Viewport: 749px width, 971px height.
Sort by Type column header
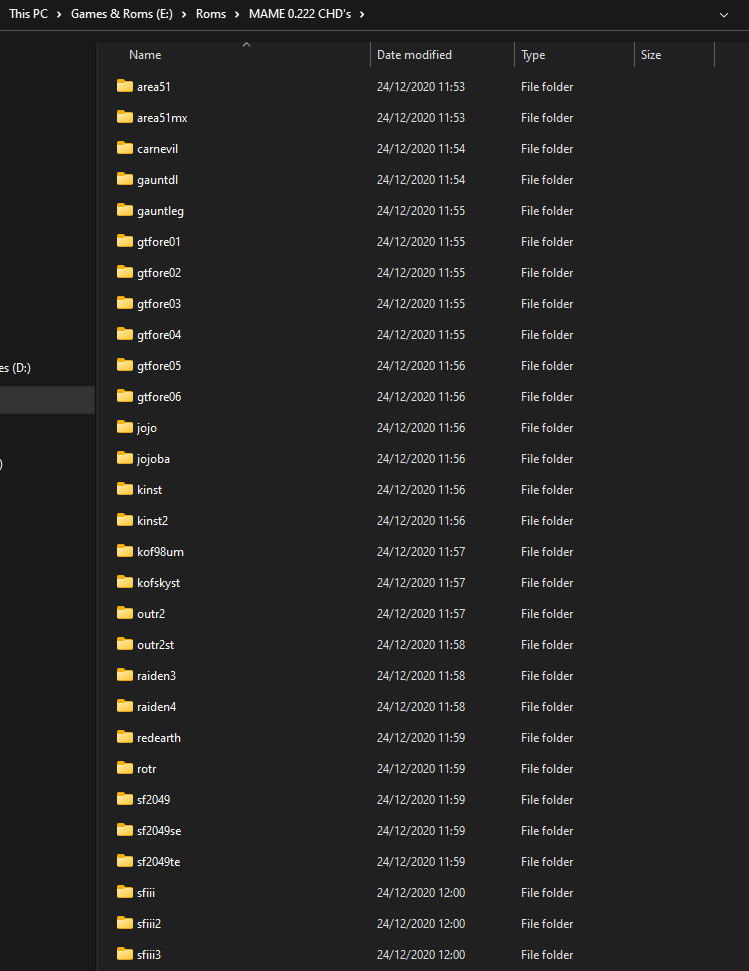(533, 54)
